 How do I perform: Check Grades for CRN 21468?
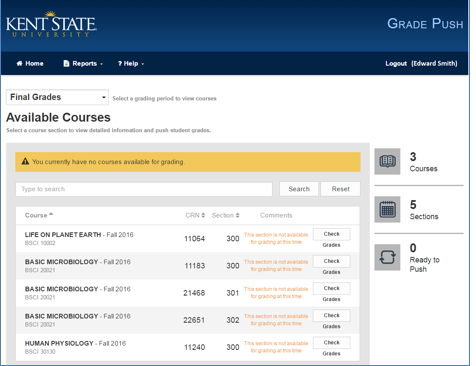[331, 288]
